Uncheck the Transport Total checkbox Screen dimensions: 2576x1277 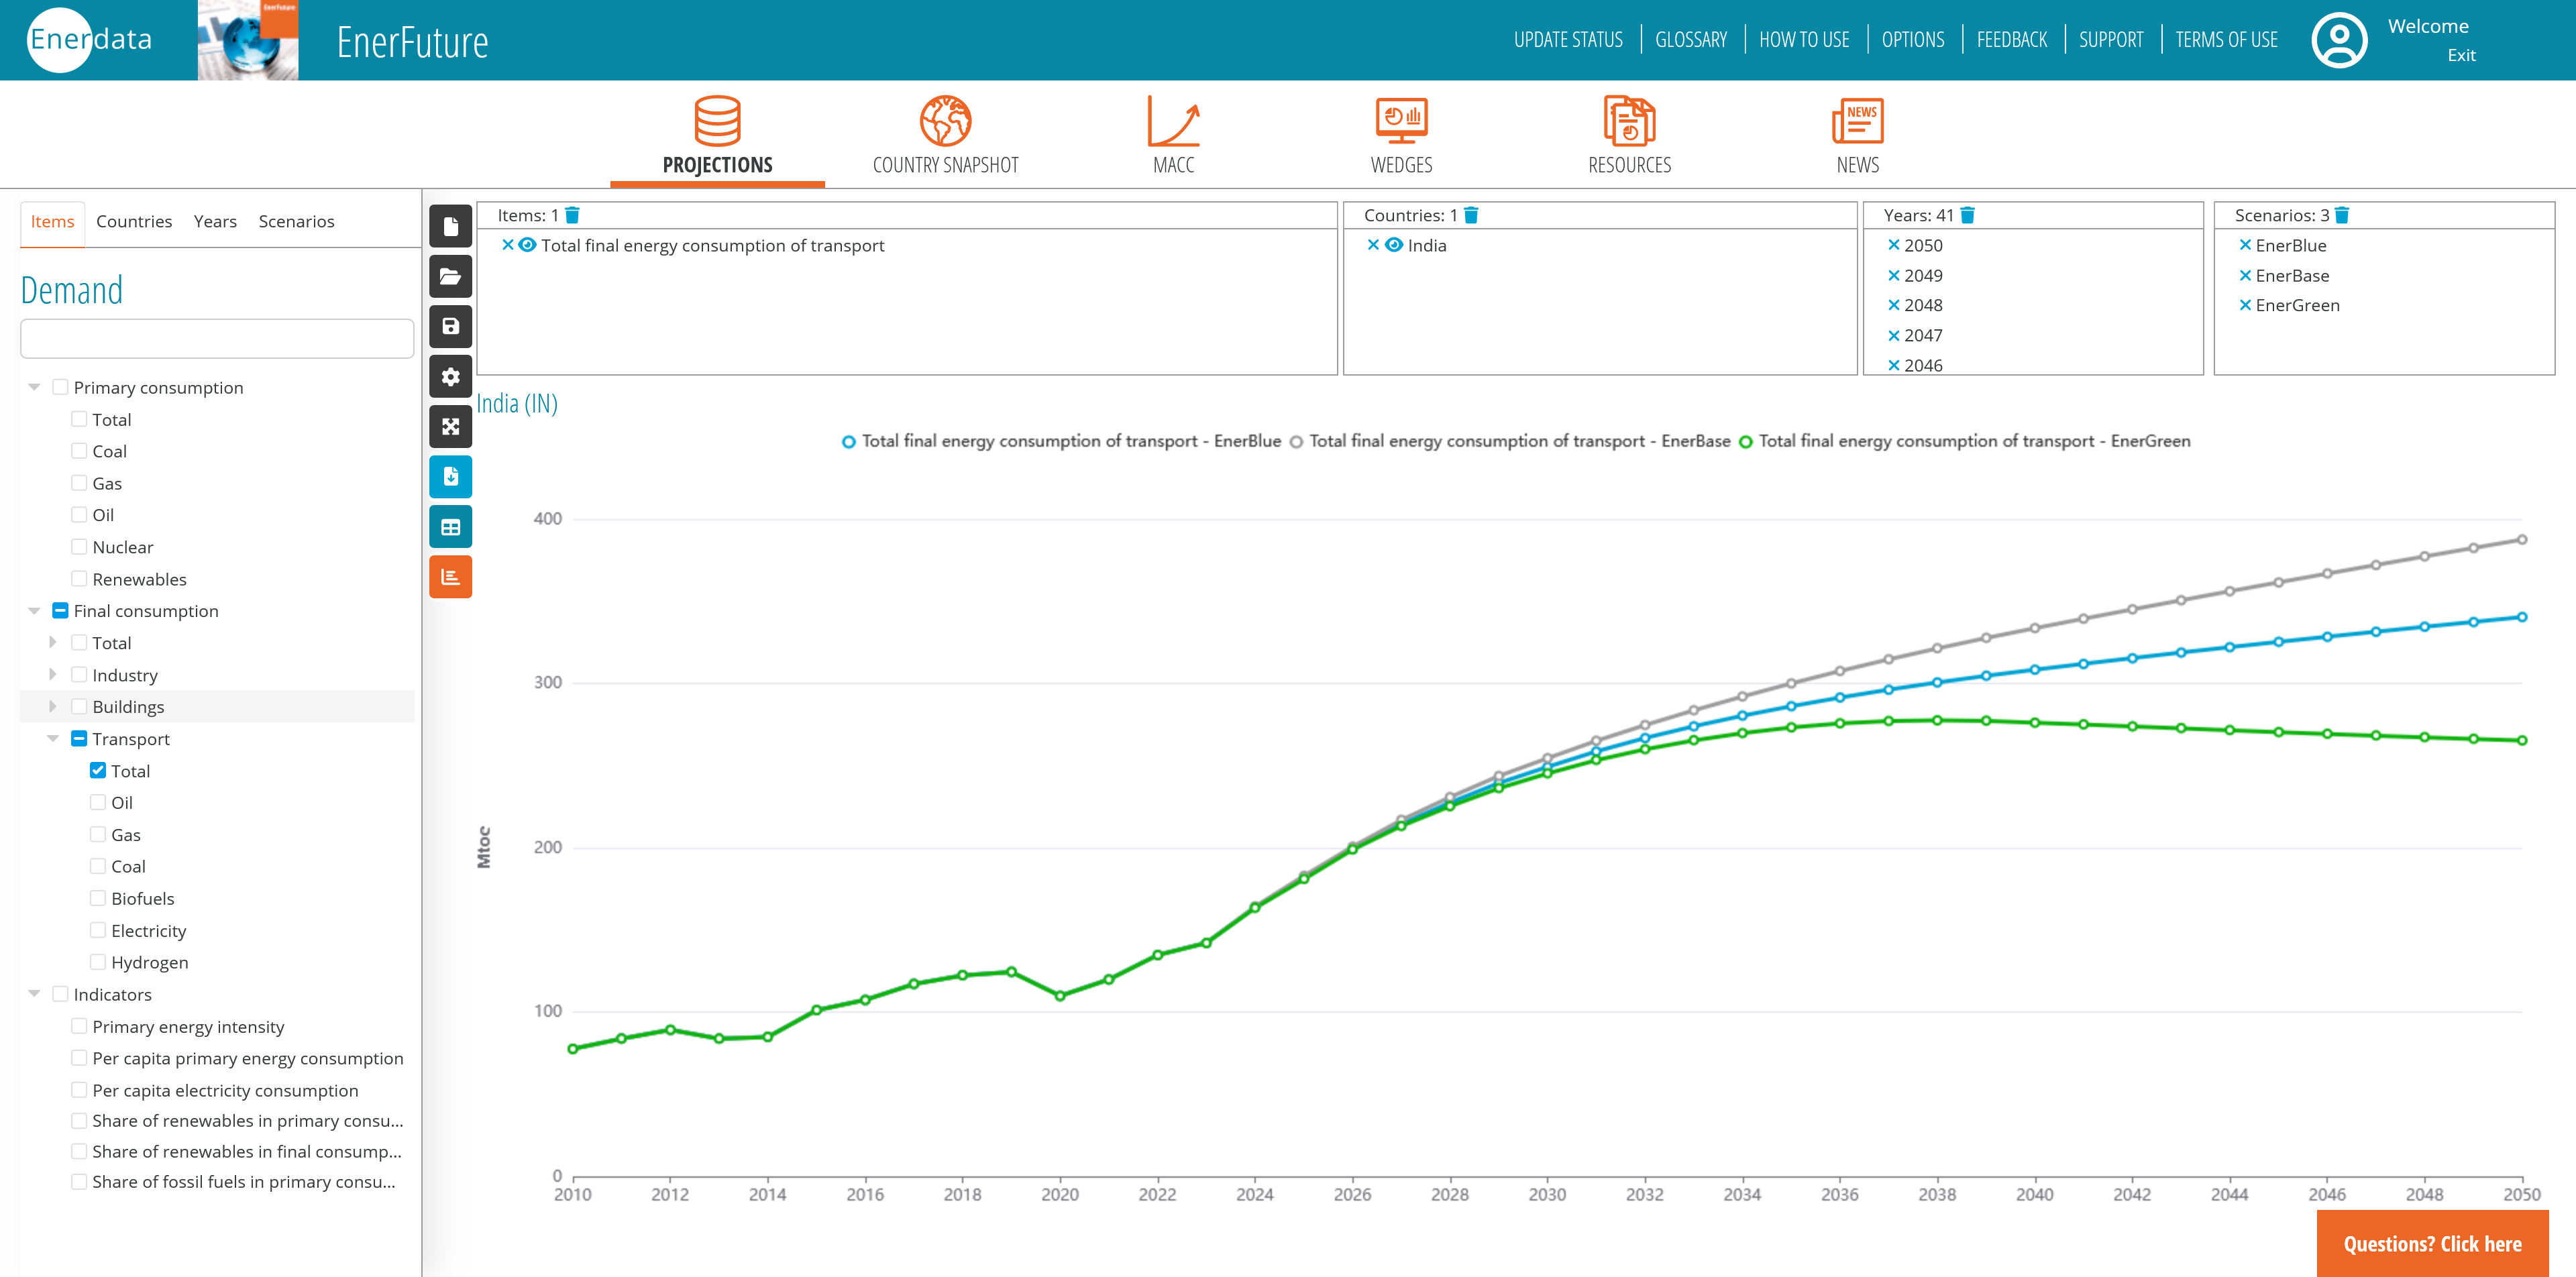click(98, 770)
